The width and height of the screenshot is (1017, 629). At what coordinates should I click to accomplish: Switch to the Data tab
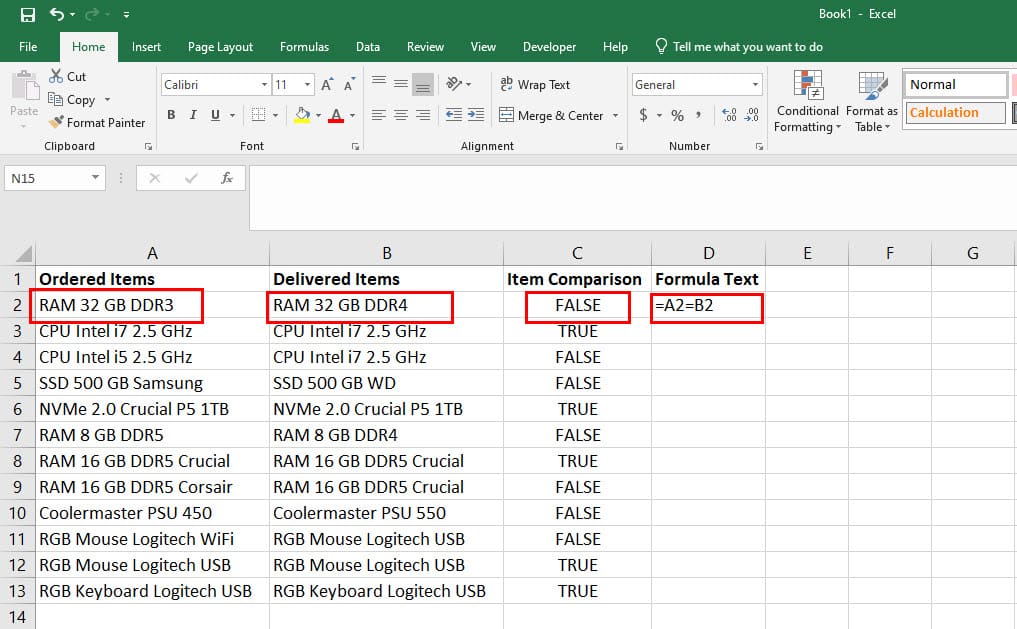click(x=368, y=47)
